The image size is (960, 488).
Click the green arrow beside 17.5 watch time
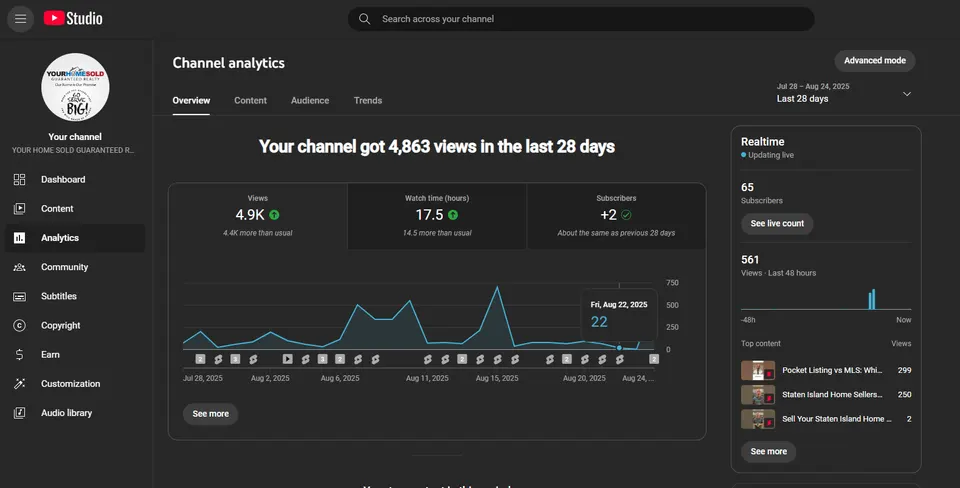[453, 215]
